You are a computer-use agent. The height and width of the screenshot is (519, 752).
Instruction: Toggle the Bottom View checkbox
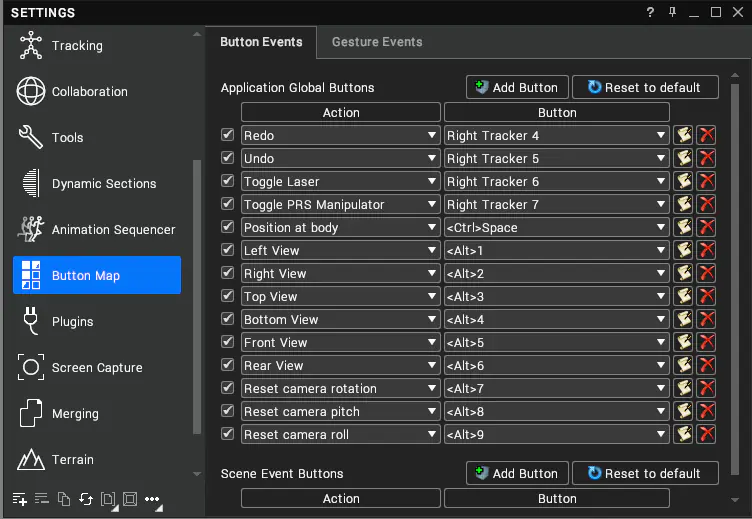click(x=227, y=319)
